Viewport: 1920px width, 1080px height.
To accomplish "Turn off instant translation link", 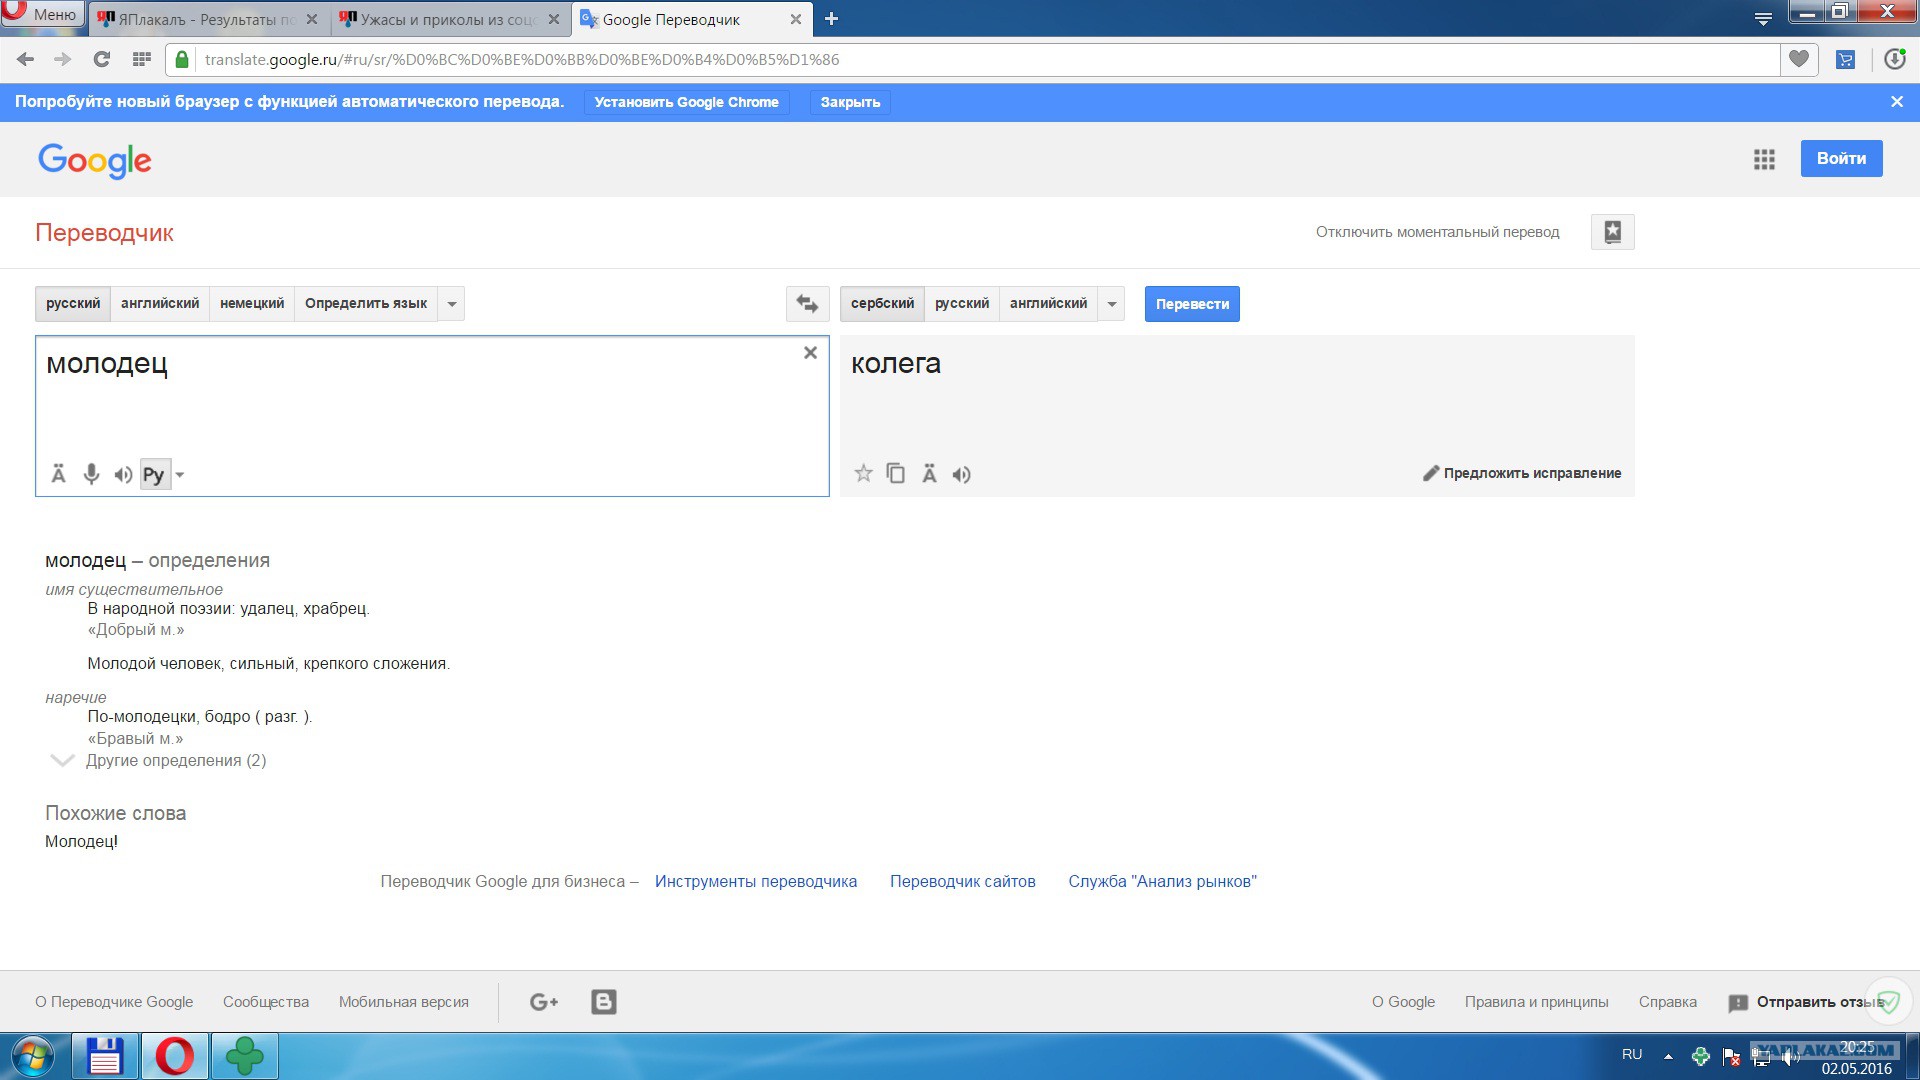I will click(1437, 232).
